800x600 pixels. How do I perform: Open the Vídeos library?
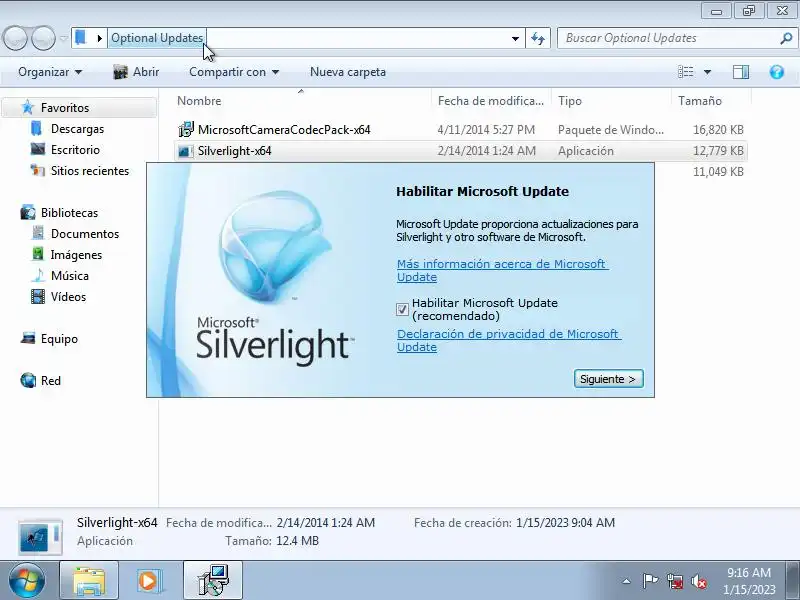(x=68, y=297)
